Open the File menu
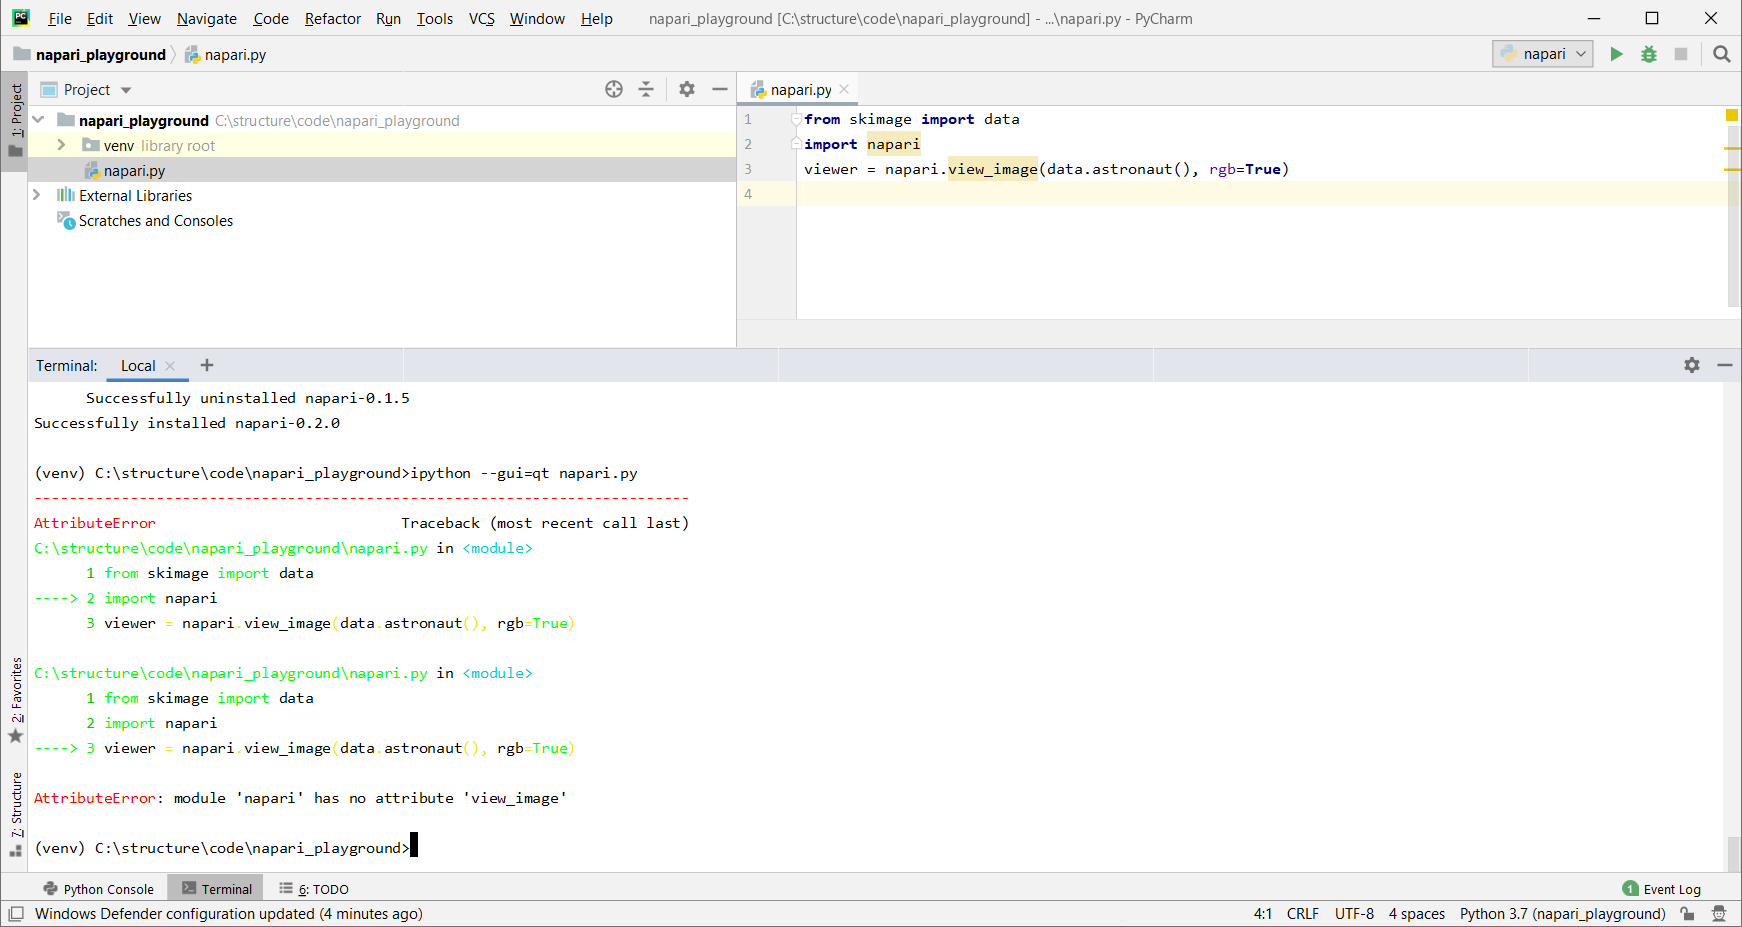The width and height of the screenshot is (1742, 927). coord(59,18)
